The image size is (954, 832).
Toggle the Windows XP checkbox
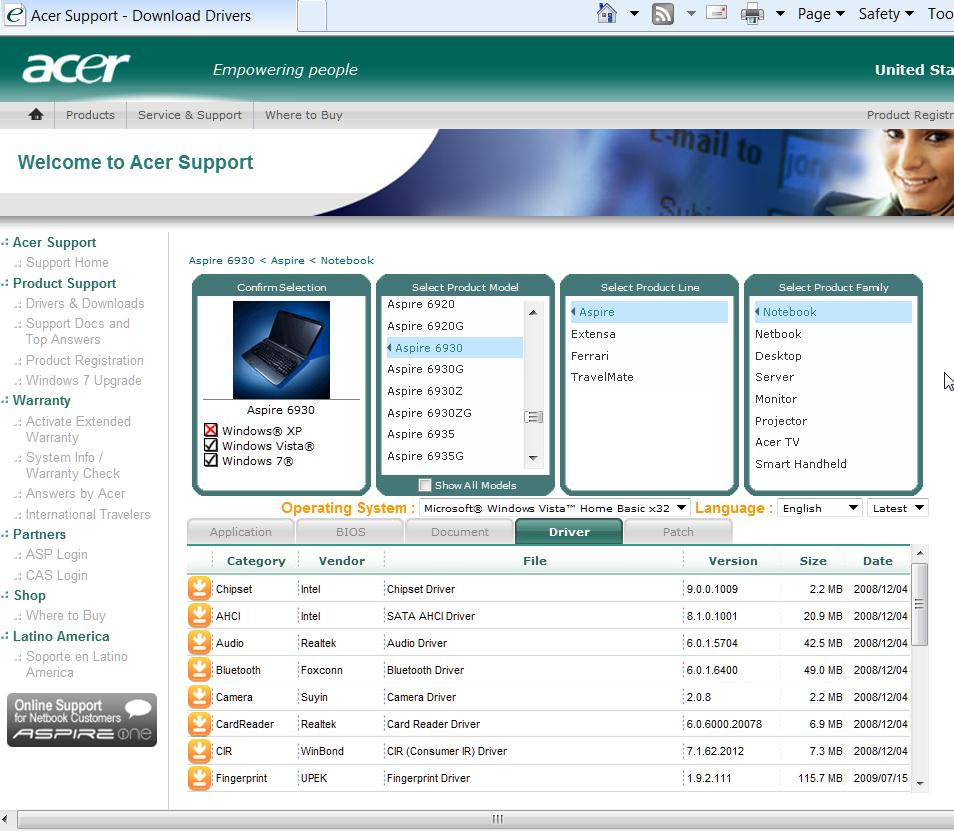[x=211, y=430]
